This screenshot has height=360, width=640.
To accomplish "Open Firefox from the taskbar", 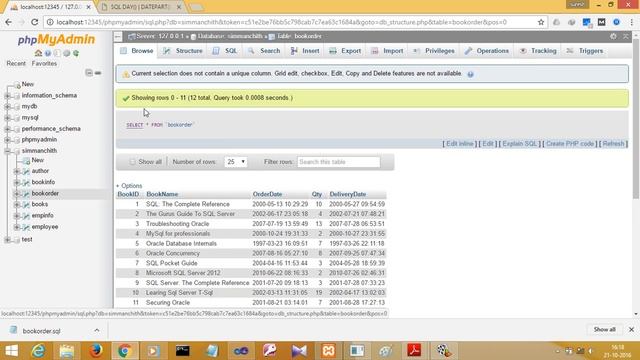I will click(x=96, y=351).
